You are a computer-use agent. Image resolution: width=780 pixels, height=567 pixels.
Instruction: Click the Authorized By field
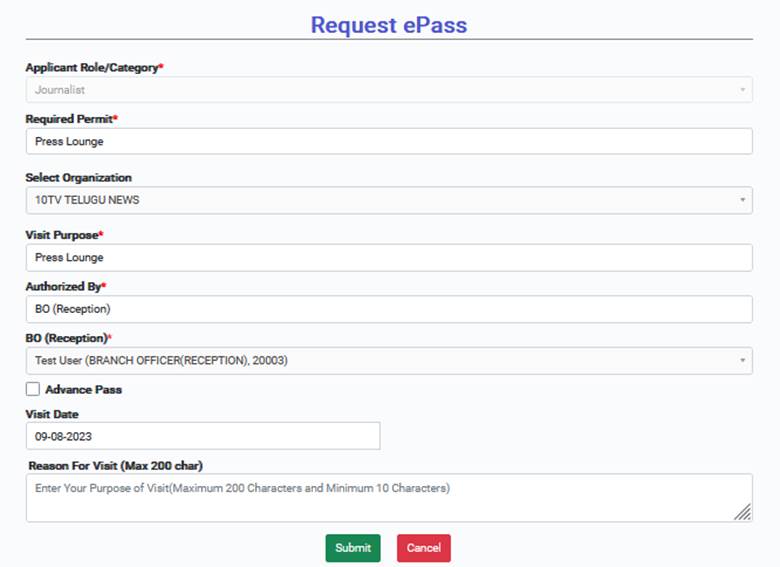pyautogui.click(x=389, y=309)
